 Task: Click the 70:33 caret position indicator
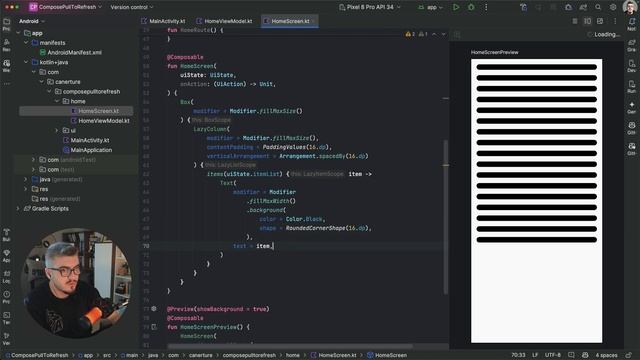pyautogui.click(x=518, y=355)
